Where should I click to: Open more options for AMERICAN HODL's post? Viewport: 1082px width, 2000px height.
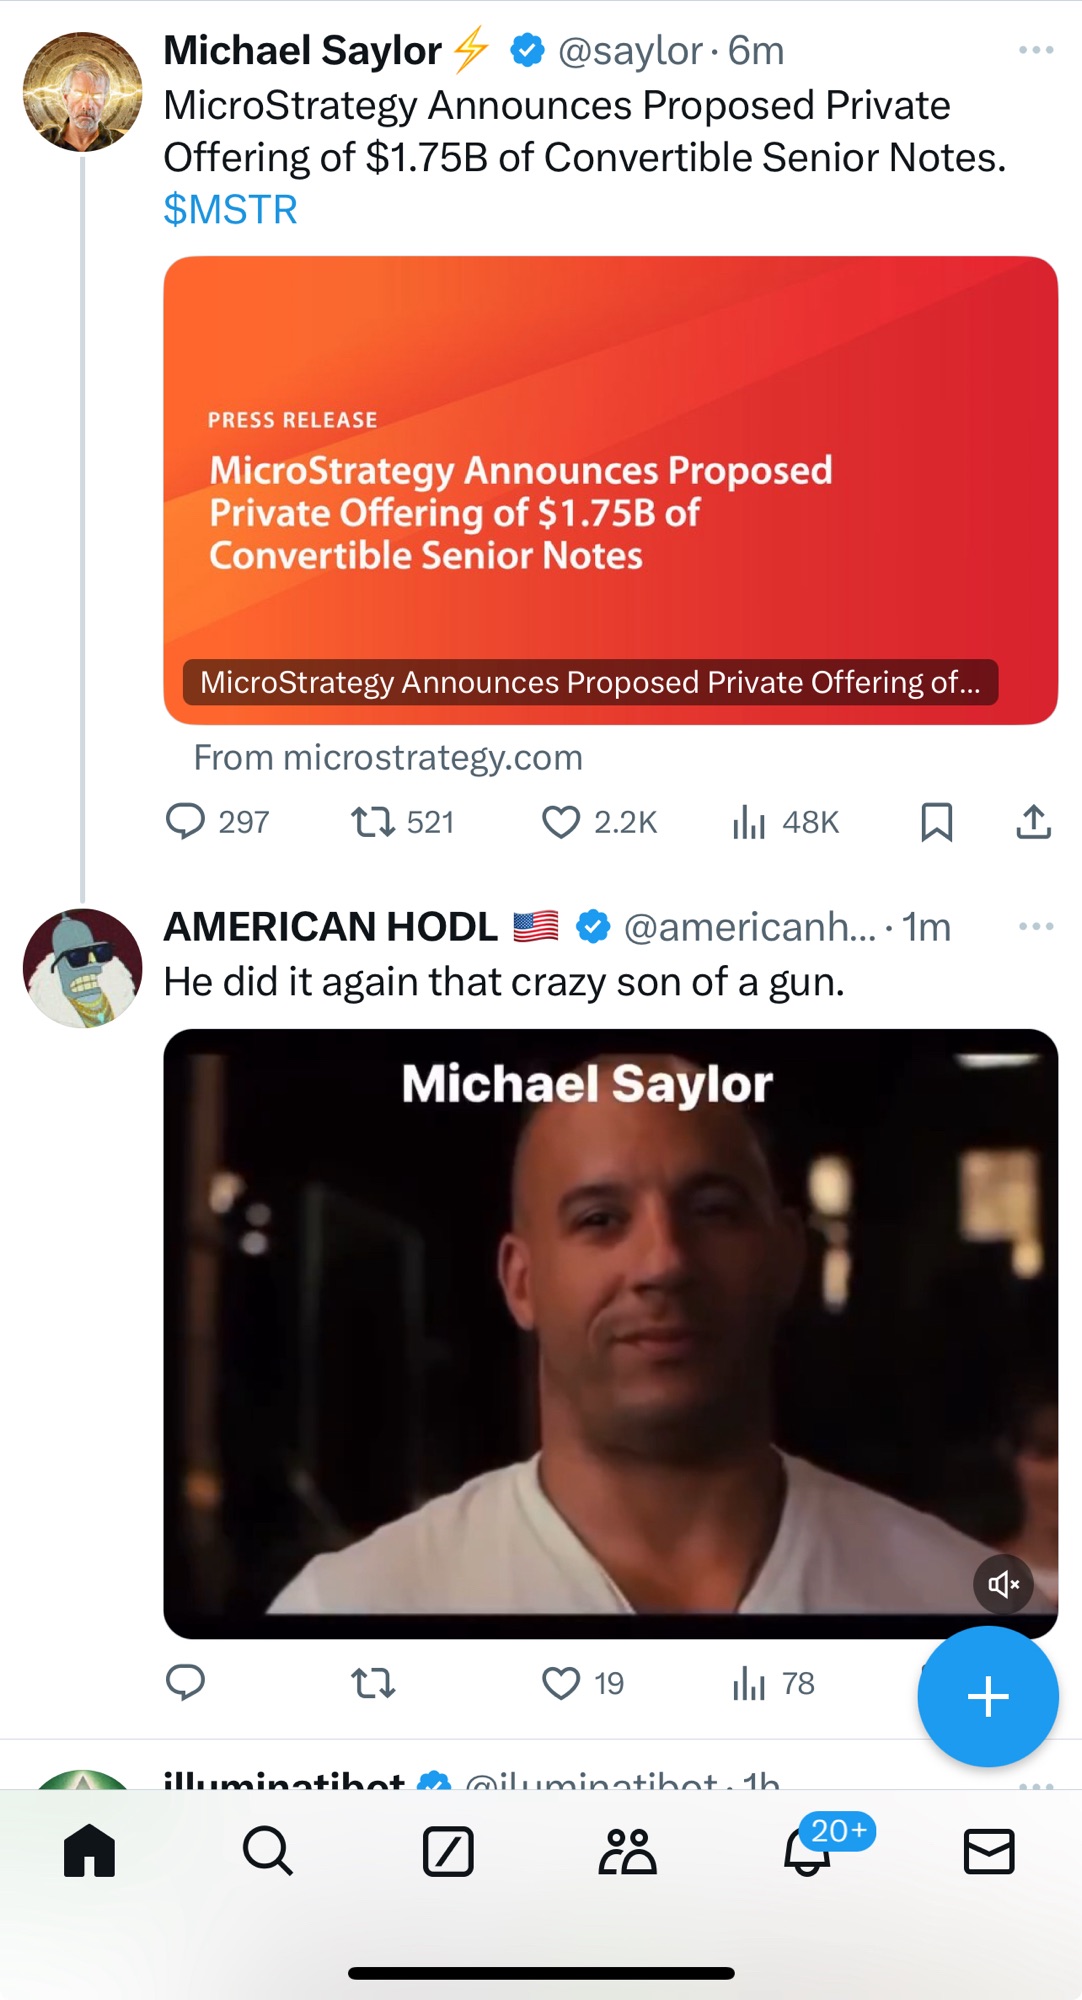point(1035,927)
